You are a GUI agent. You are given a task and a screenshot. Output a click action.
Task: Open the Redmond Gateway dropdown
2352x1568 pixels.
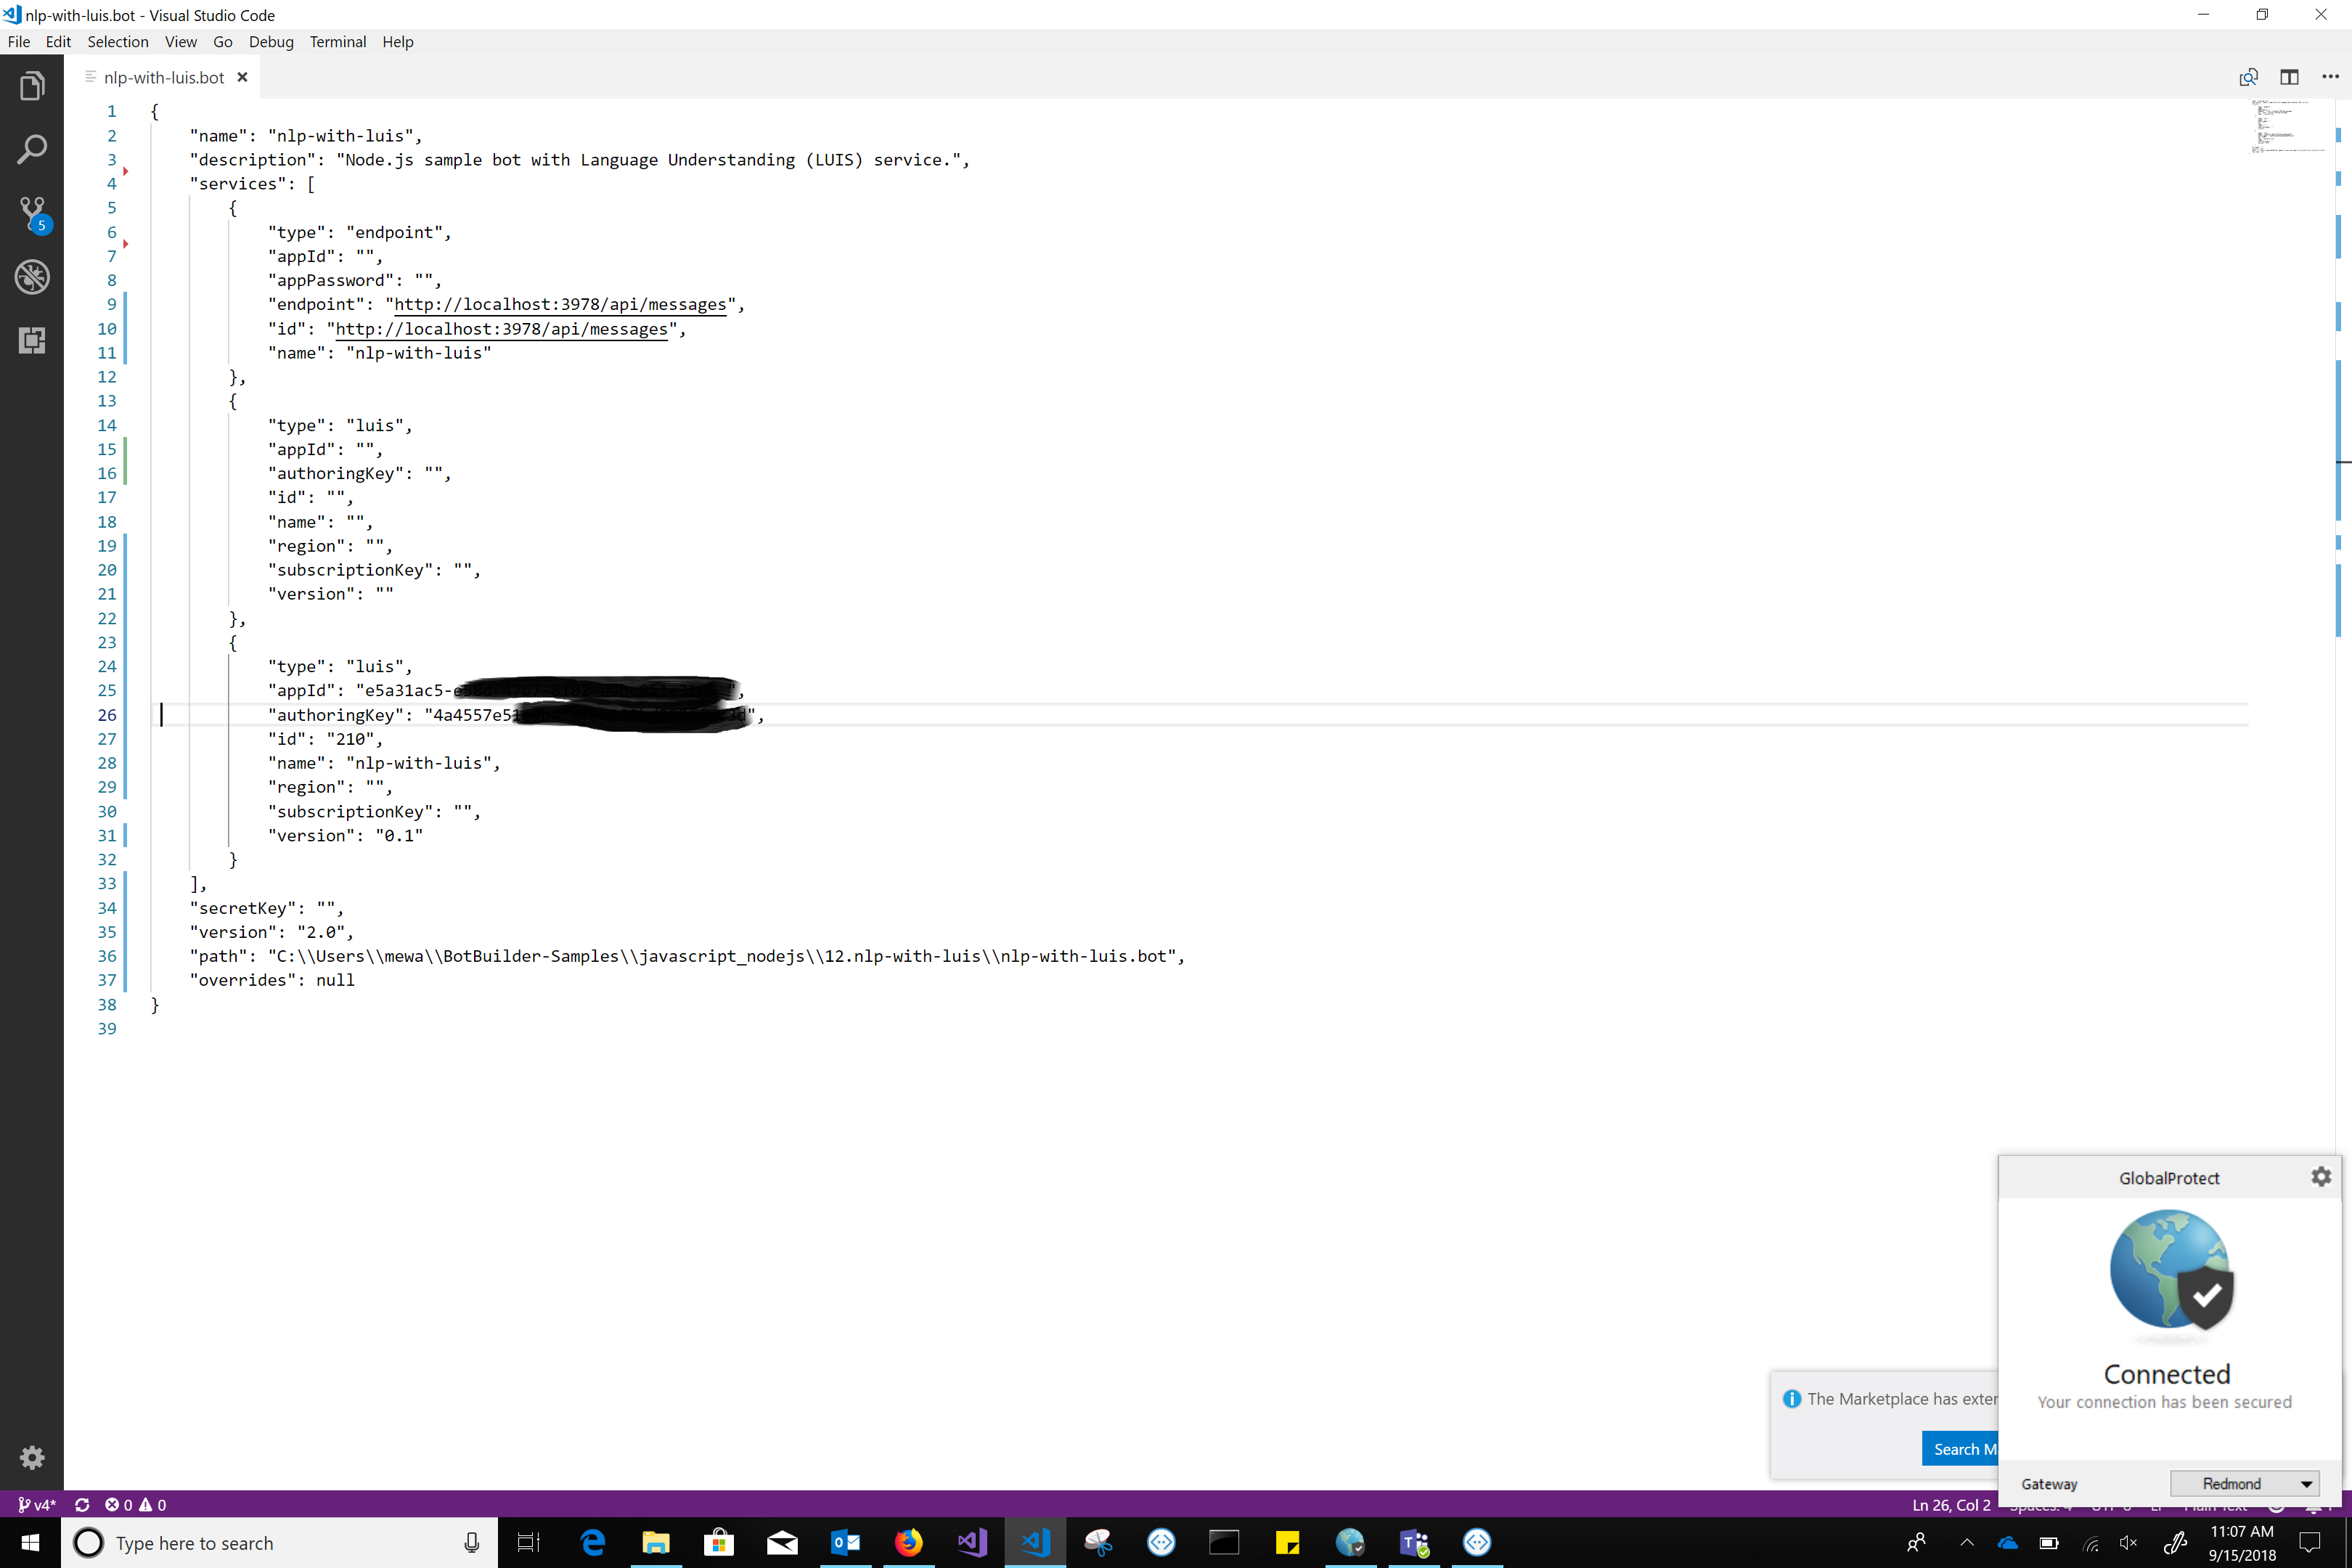[x=2245, y=1483]
